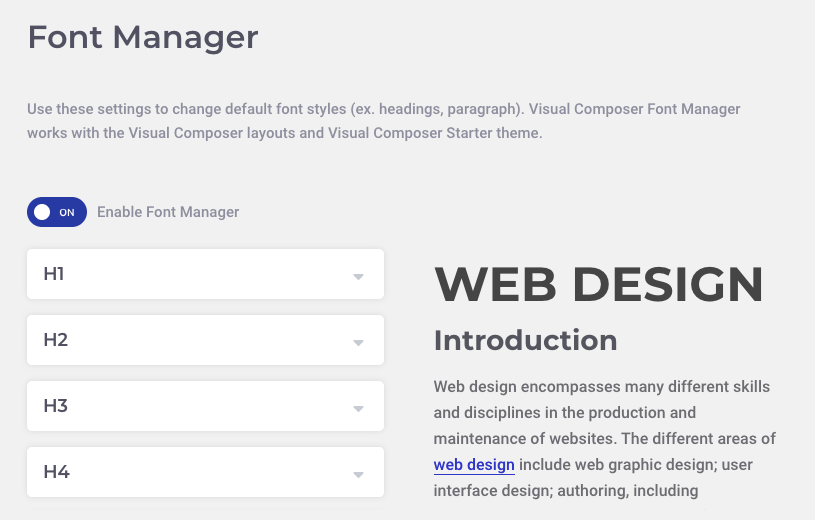Viewport: 815px width, 520px height.
Task: Click the WEB DESIGN preview heading
Action: [x=599, y=284]
